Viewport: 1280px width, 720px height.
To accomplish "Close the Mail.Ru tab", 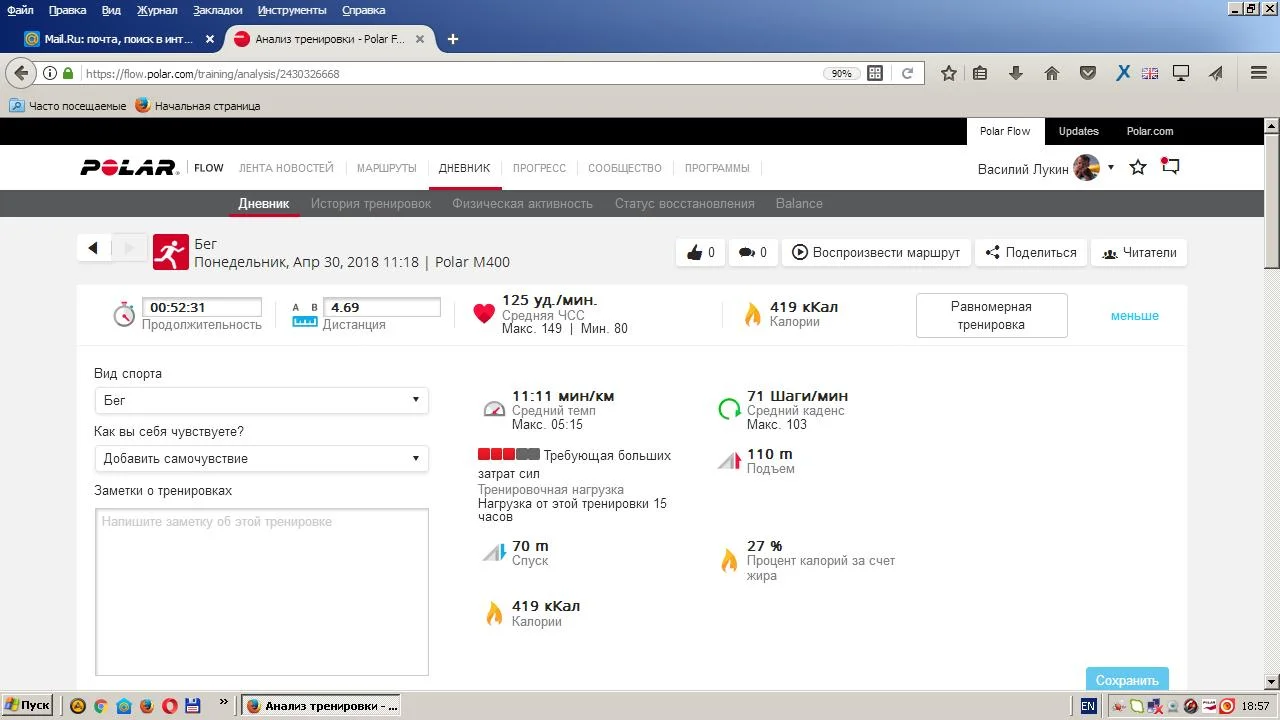I will click(210, 39).
